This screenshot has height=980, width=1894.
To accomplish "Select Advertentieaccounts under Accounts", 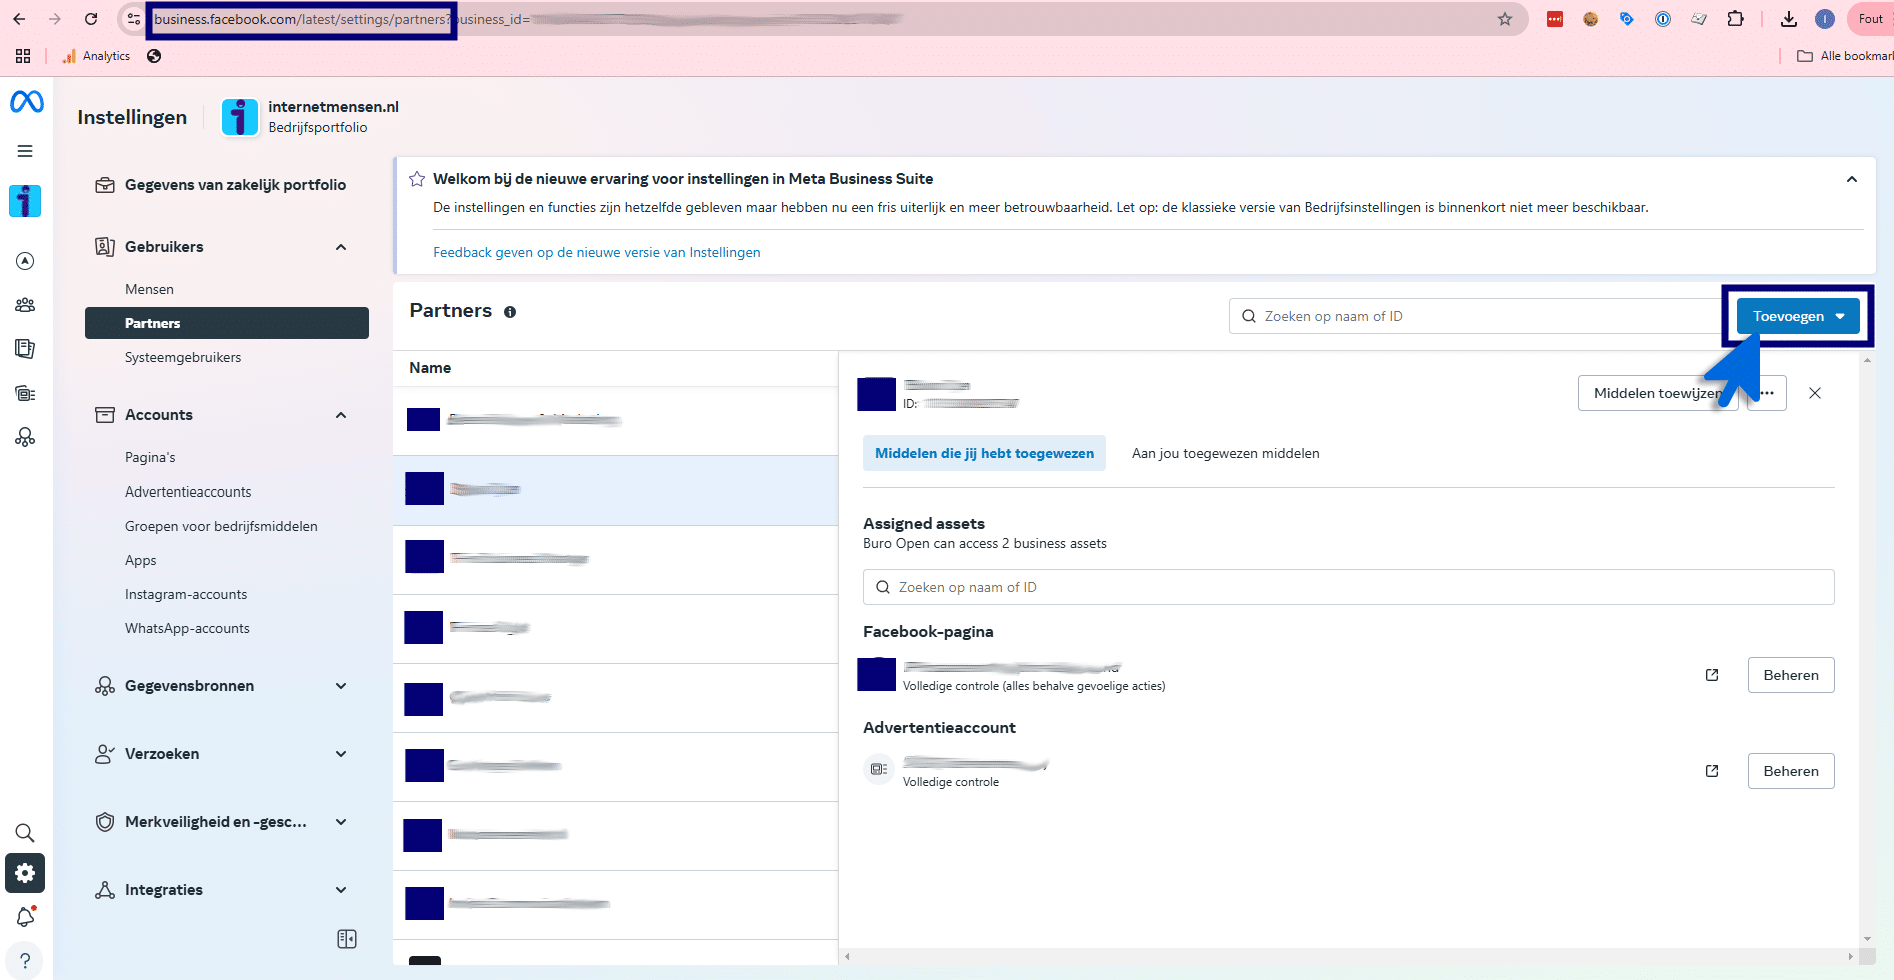I will (188, 492).
